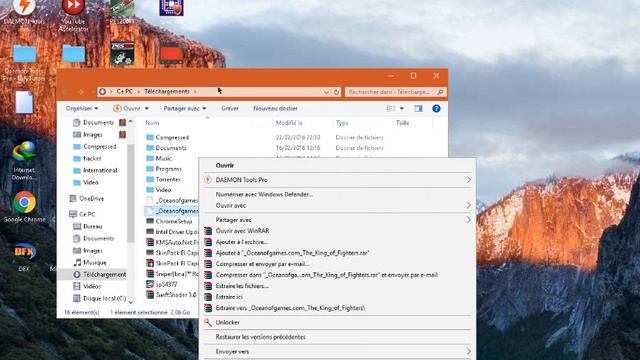Choose Extraire les fichiers... entry
The image size is (640, 360).
tap(242, 286)
